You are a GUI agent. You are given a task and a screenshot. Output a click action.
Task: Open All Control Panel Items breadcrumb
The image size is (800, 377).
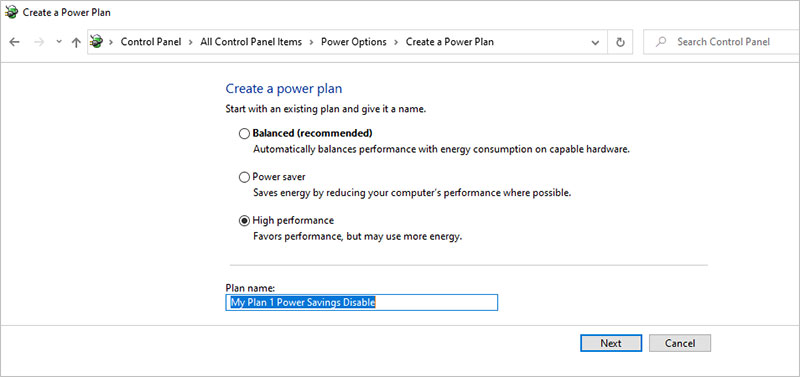click(x=251, y=42)
